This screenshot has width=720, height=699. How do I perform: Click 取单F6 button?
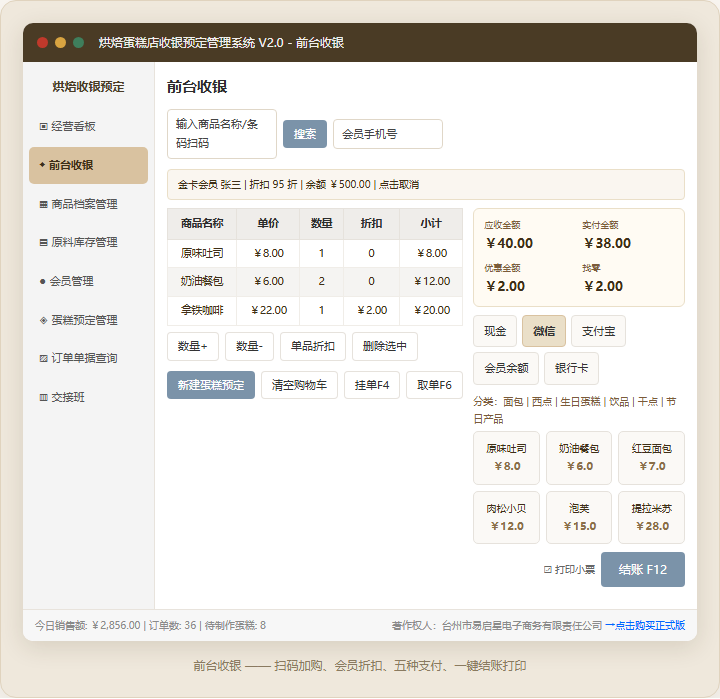point(434,385)
